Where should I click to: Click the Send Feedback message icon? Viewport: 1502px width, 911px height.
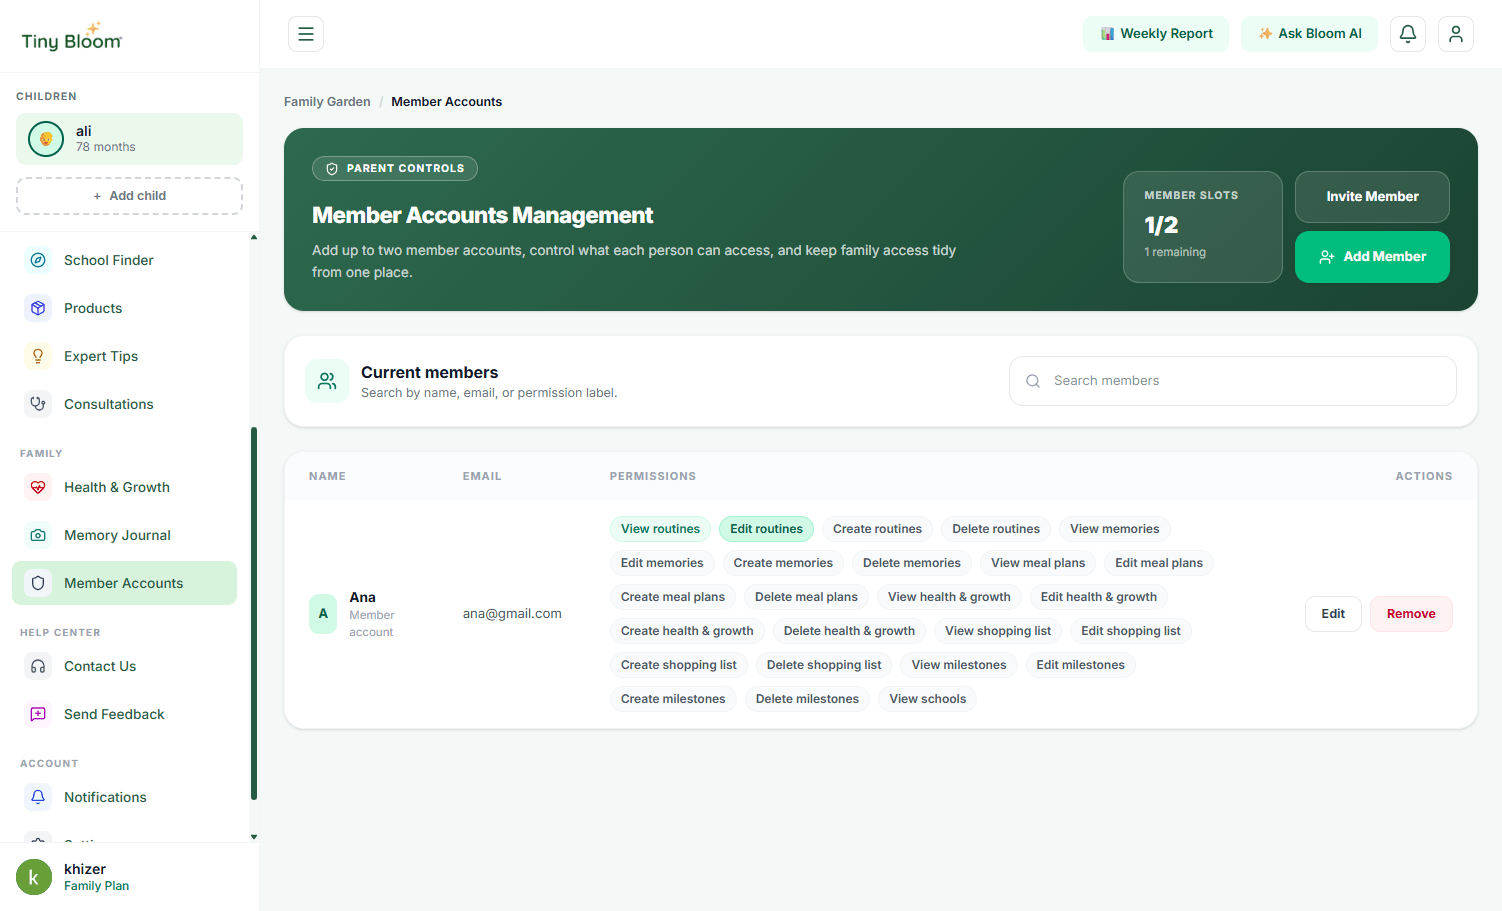pos(38,714)
